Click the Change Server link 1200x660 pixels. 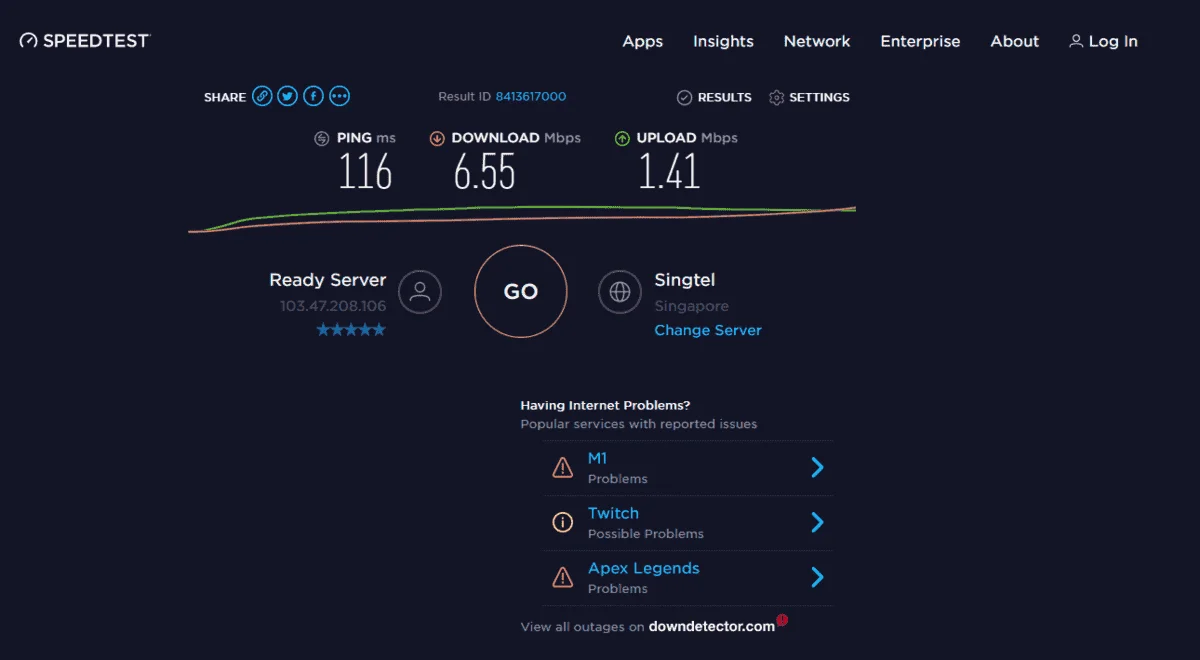(x=708, y=330)
